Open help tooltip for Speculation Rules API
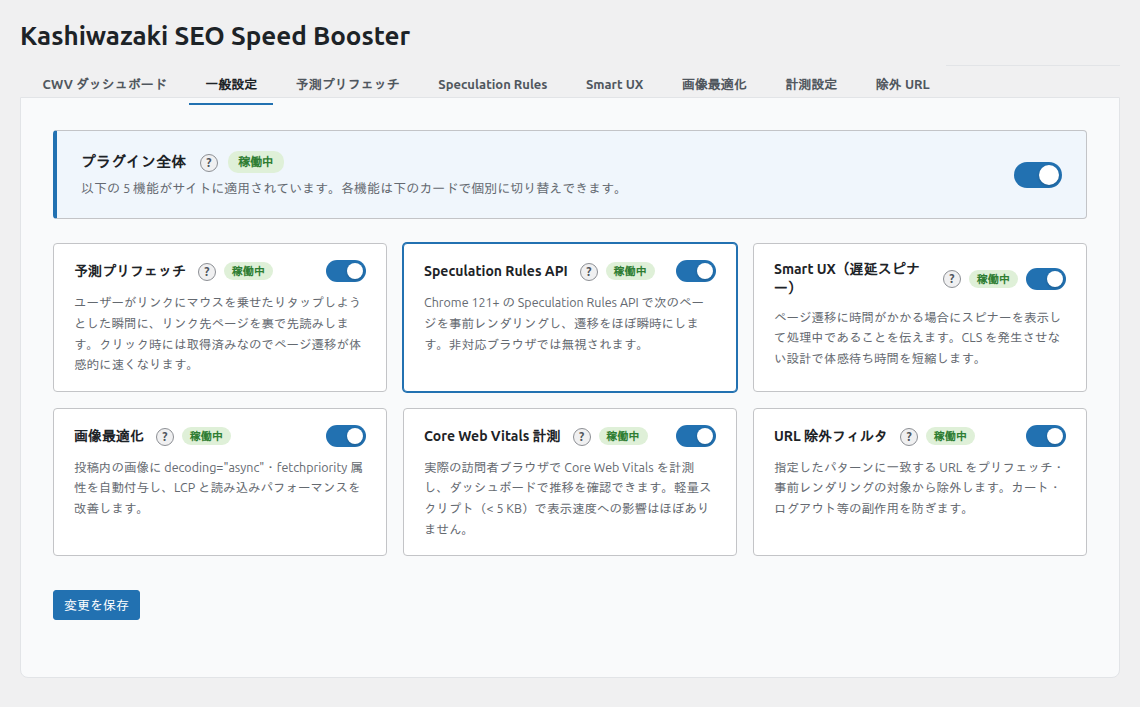The width and height of the screenshot is (1140, 707). pyautogui.click(x=589, y=271)
